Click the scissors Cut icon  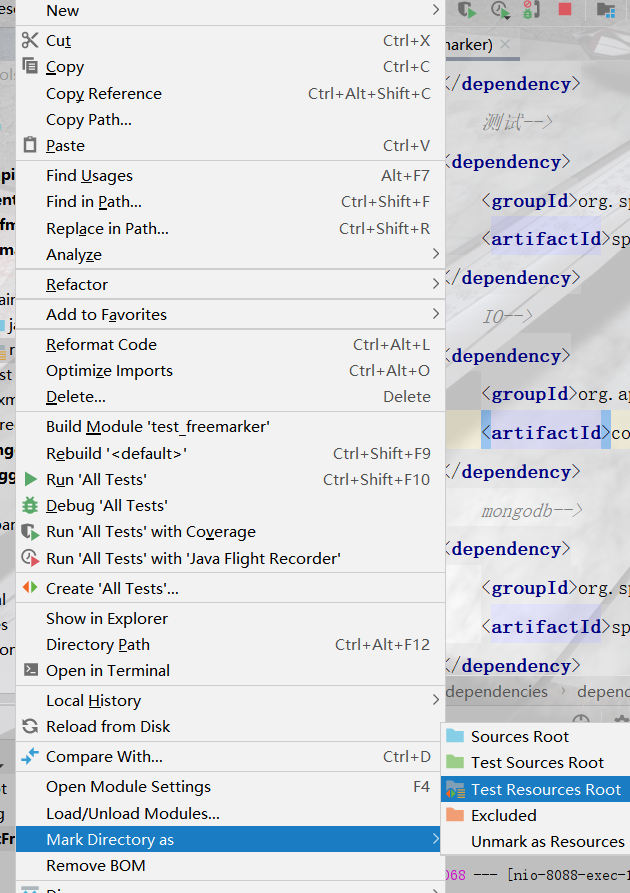[x=30, y=41]
